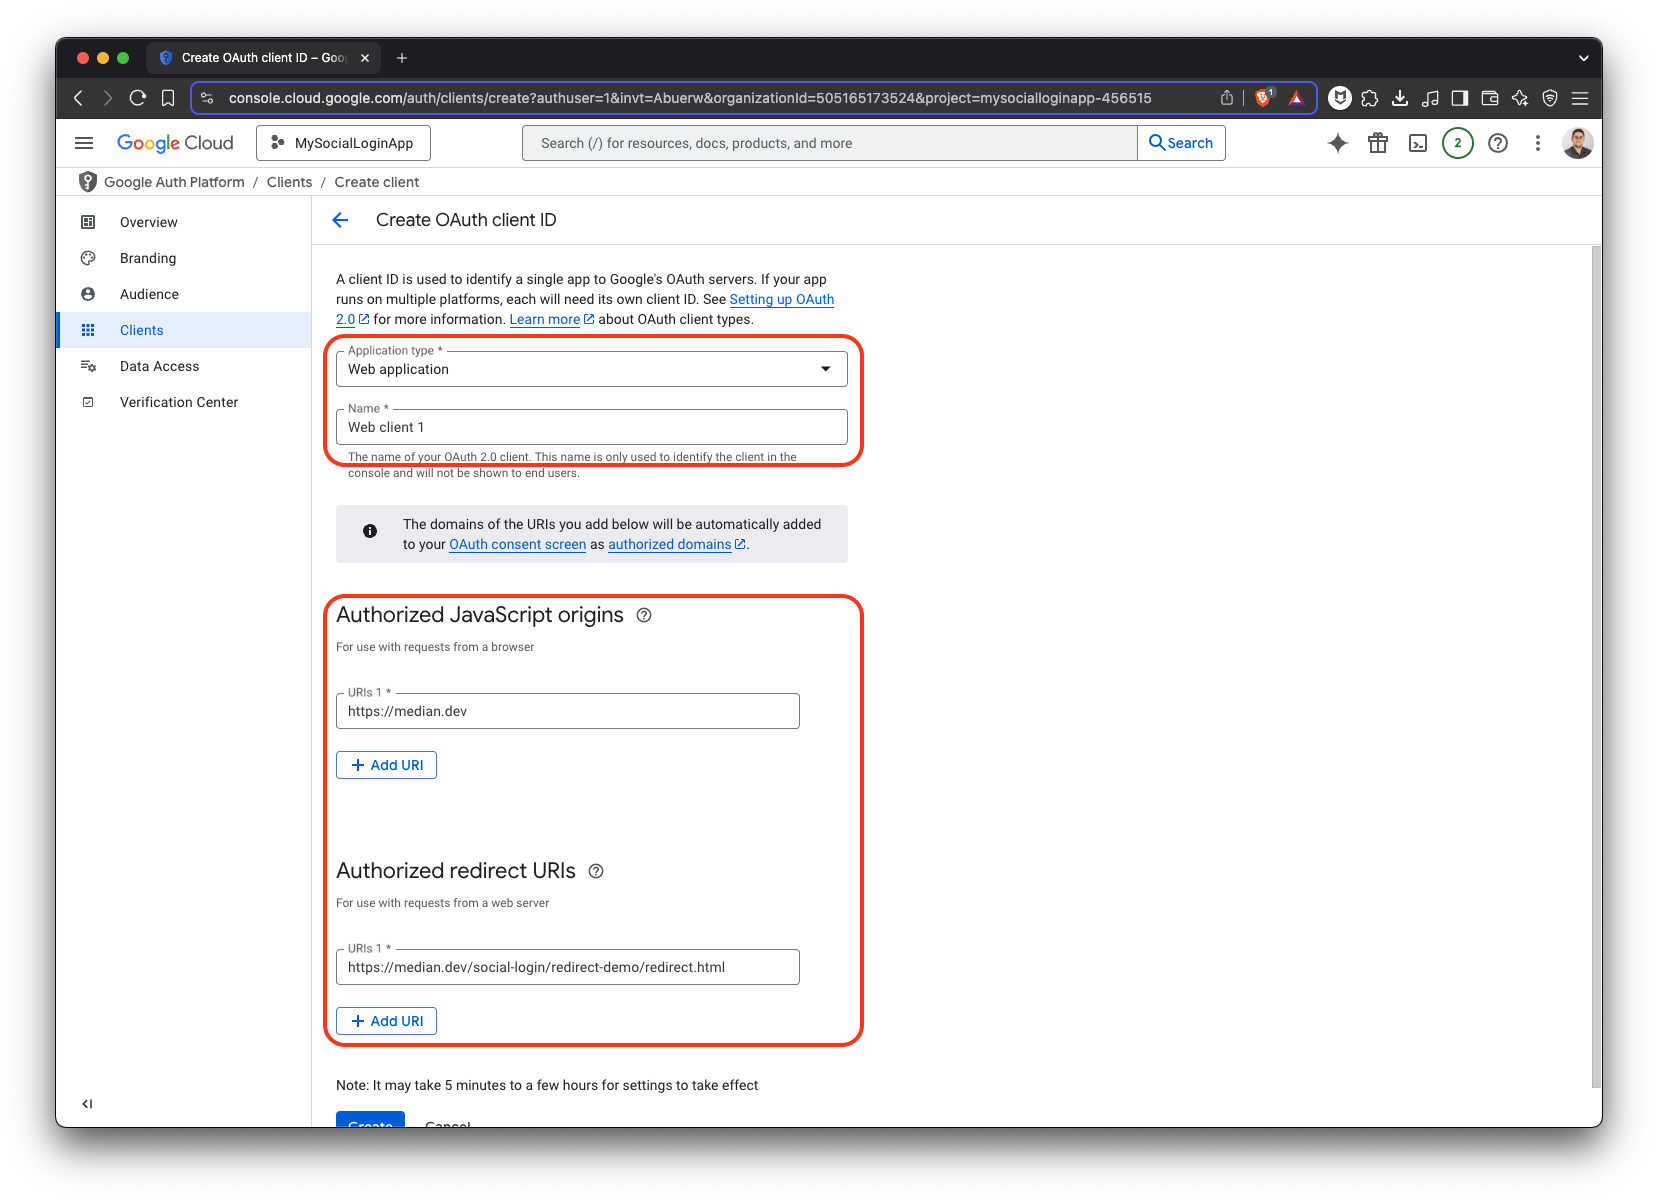Click the browser address bar URL
The image size is (1658, 1201).
coord(690,98)
